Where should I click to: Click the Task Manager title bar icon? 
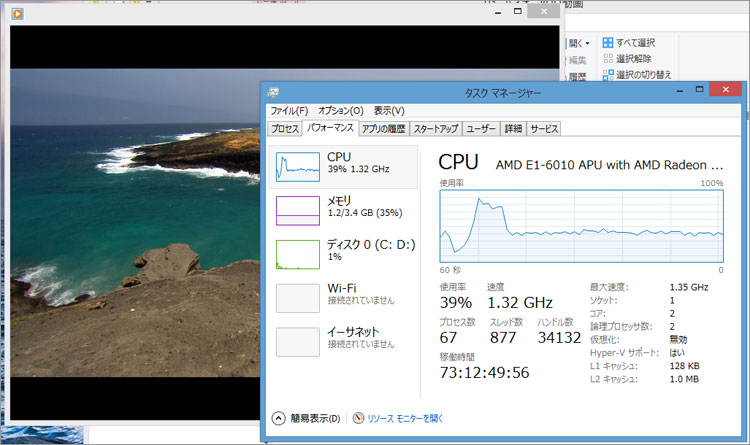pos(273,92)
